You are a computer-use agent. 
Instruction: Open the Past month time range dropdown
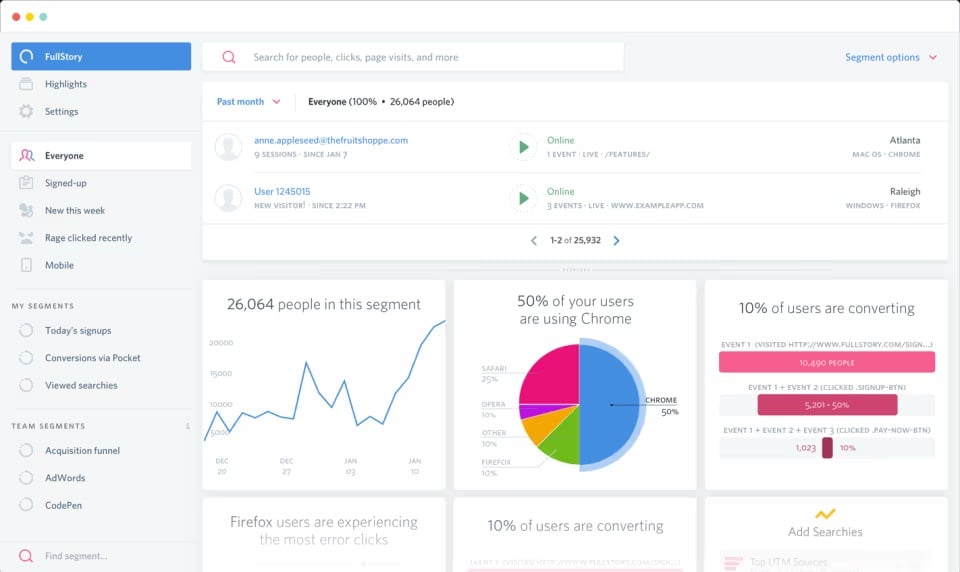pos(249,102)
